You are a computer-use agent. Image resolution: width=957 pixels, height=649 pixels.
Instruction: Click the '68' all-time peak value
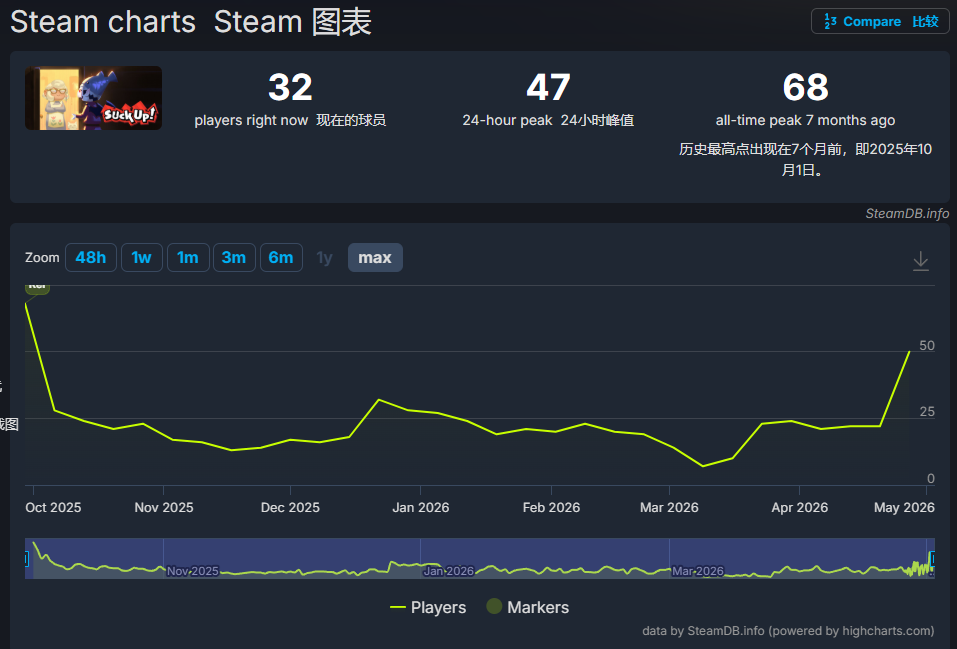tap(806, 87)
